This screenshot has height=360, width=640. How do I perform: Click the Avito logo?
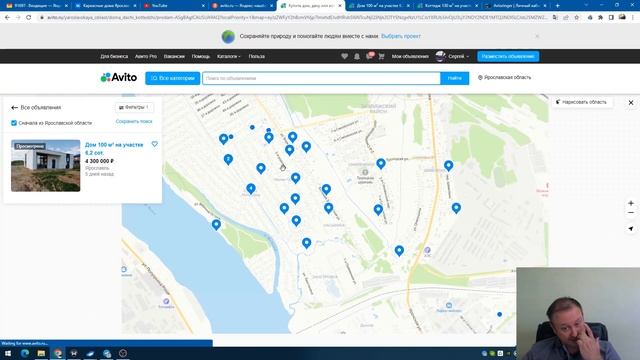click(x=119, y=78)
